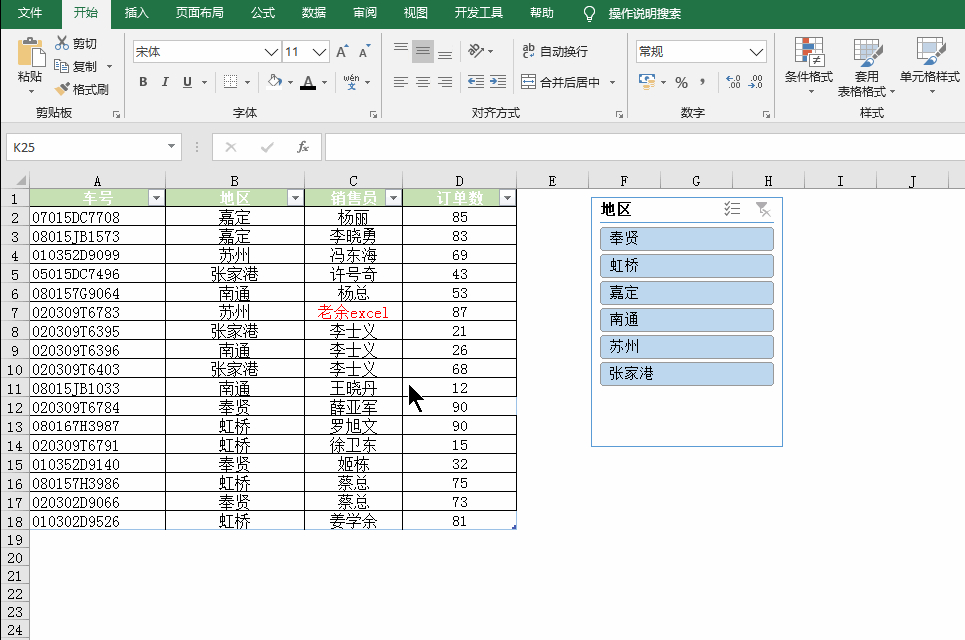Image resolution: width=965 pixels, height=640 pixels.
Task: Click in the formula bar
Action: click(x=644, y=147)
